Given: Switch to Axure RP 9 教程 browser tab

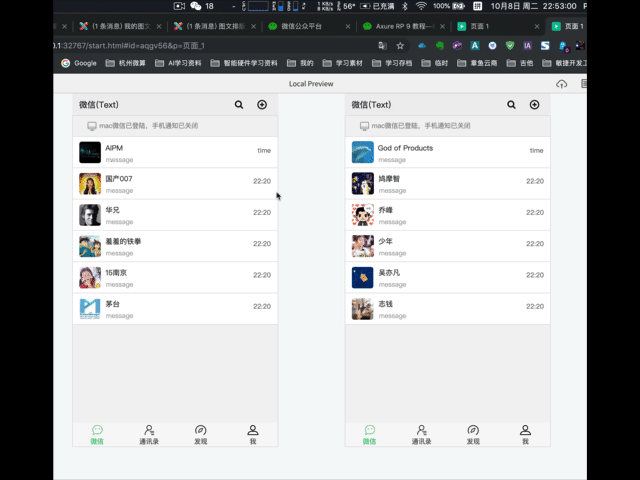Looking at the screenshot, I should tap(404, 26).
